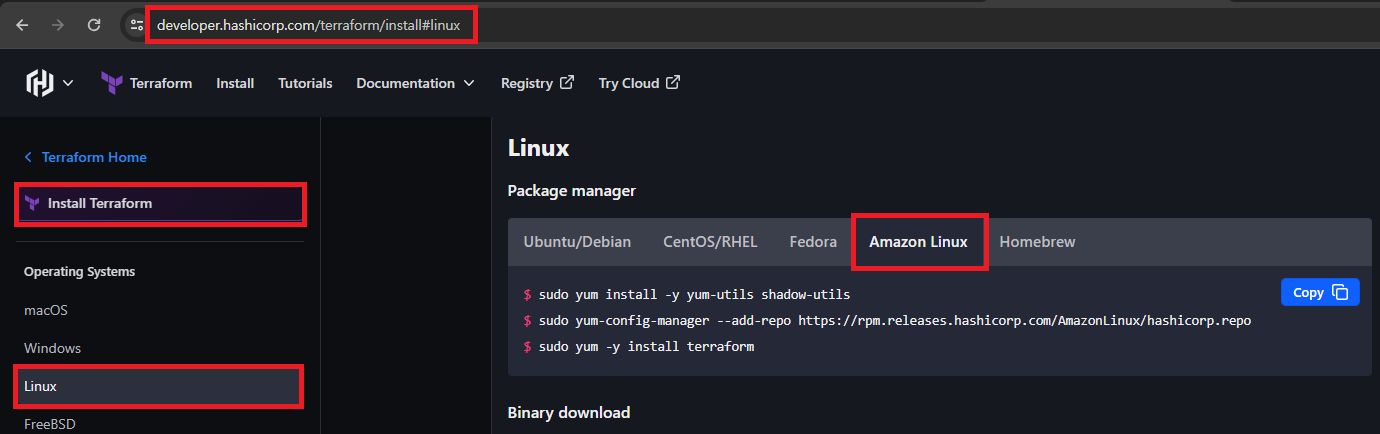Click the external link icon beside Registry

point(567,82)
